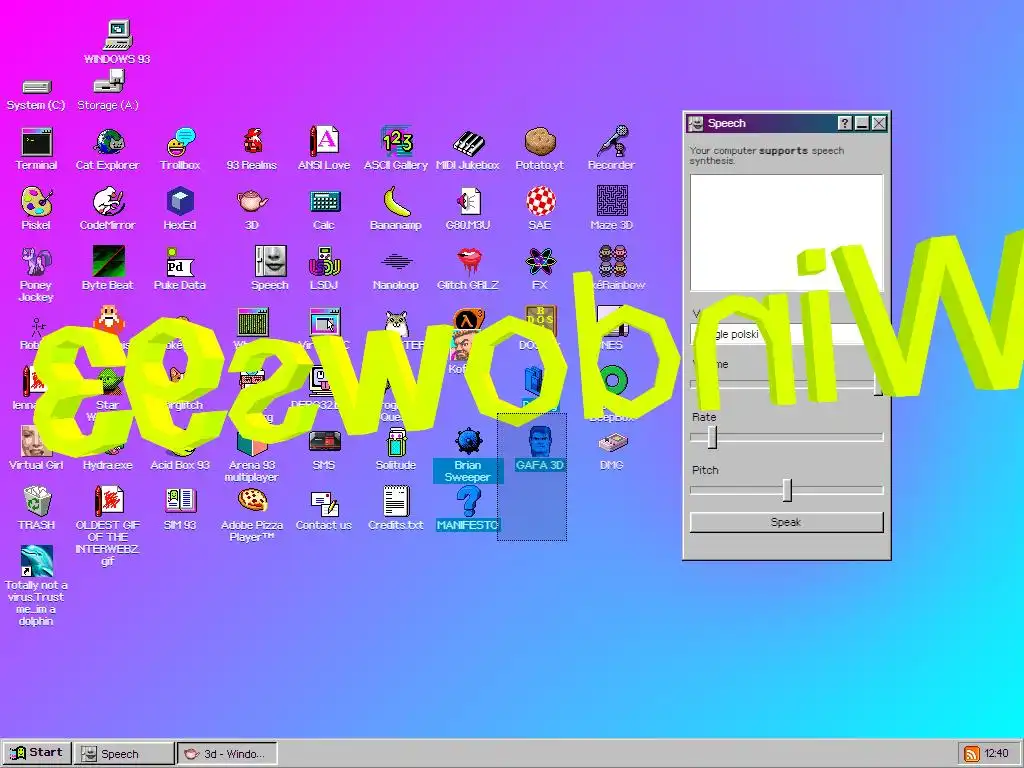Open the FX atom icon

coord(539,269)
